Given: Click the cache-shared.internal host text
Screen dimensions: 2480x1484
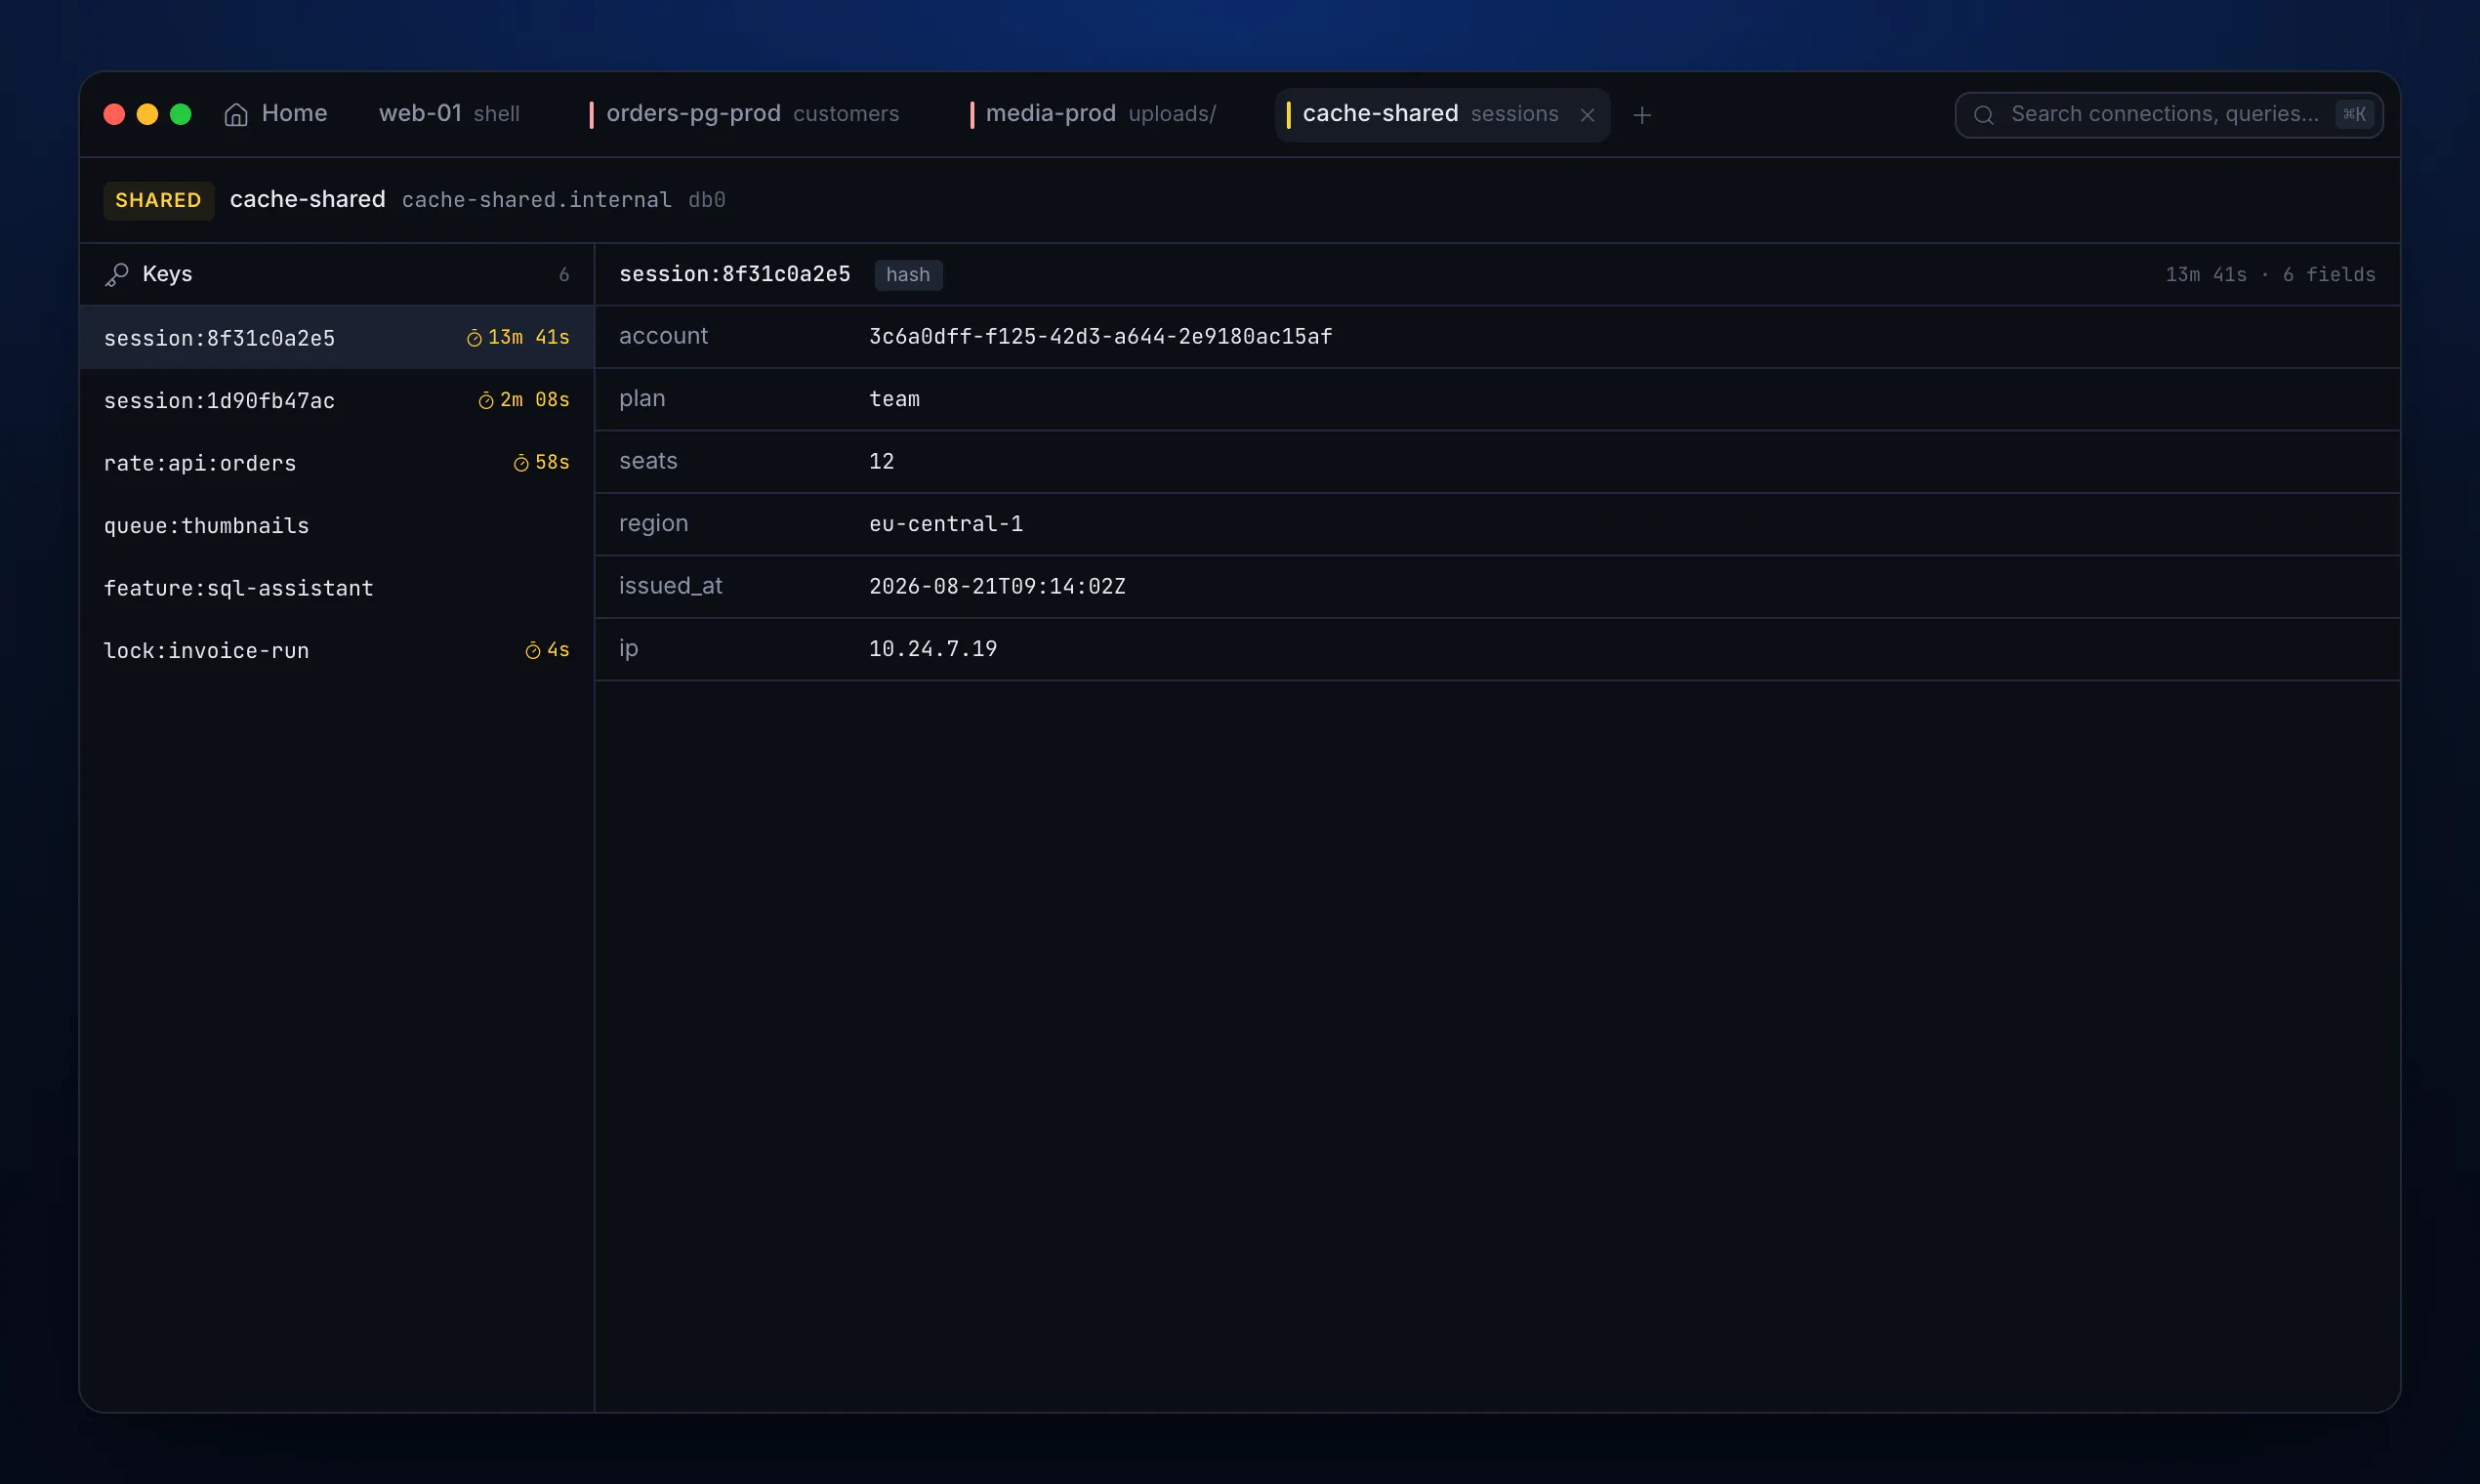Looking at the screenshot, I should (536, 200).
